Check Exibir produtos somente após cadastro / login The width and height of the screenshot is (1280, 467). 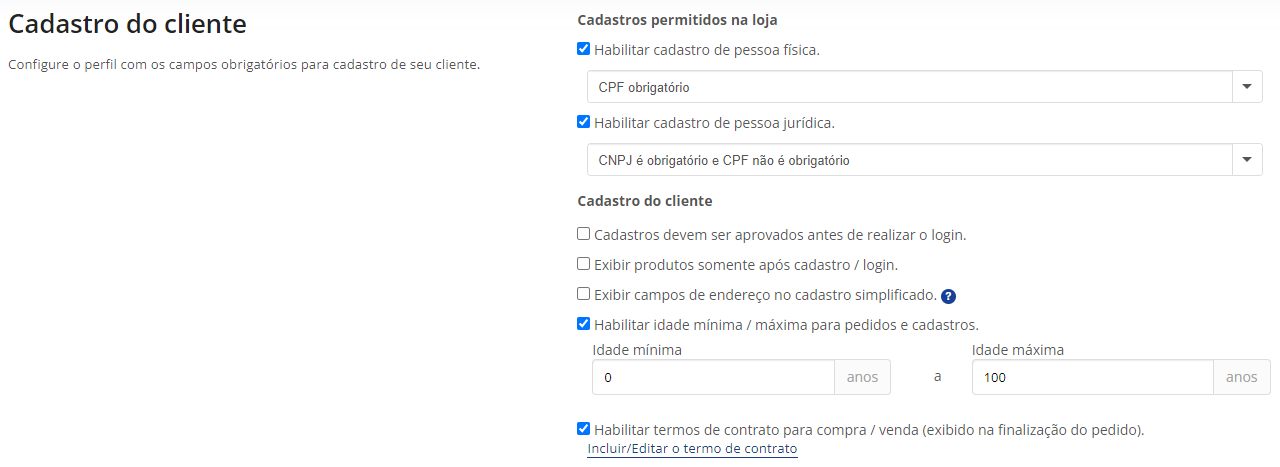tap(584, 264)
